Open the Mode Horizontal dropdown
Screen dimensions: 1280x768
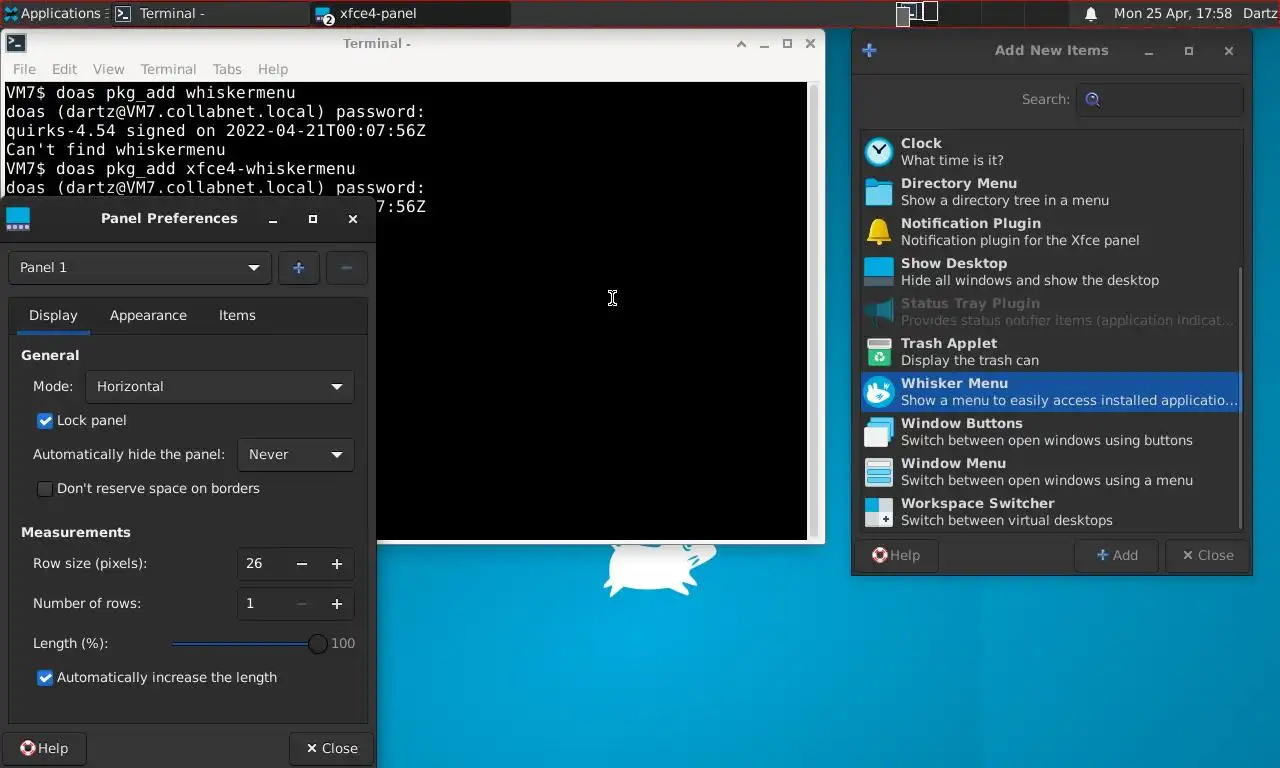219,387
